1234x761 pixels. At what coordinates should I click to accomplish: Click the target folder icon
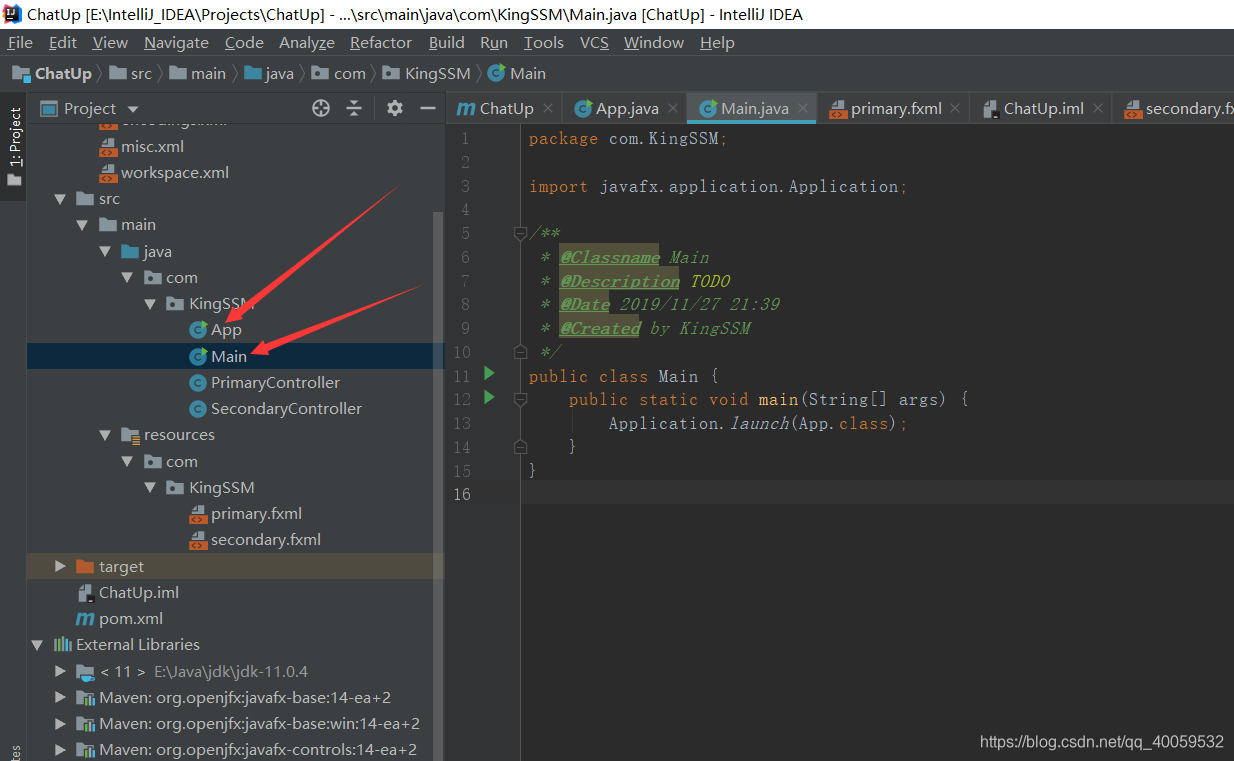click(x=85, y=567)
